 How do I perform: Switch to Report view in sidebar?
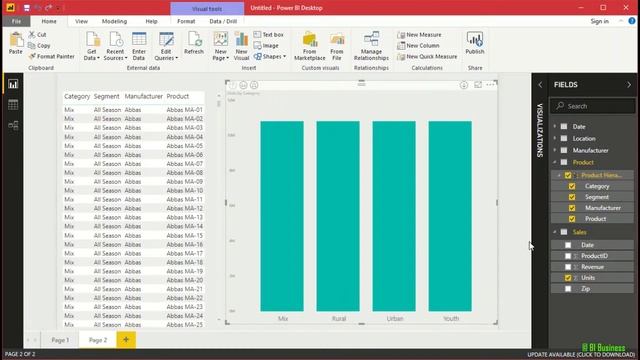coord(13,84)
